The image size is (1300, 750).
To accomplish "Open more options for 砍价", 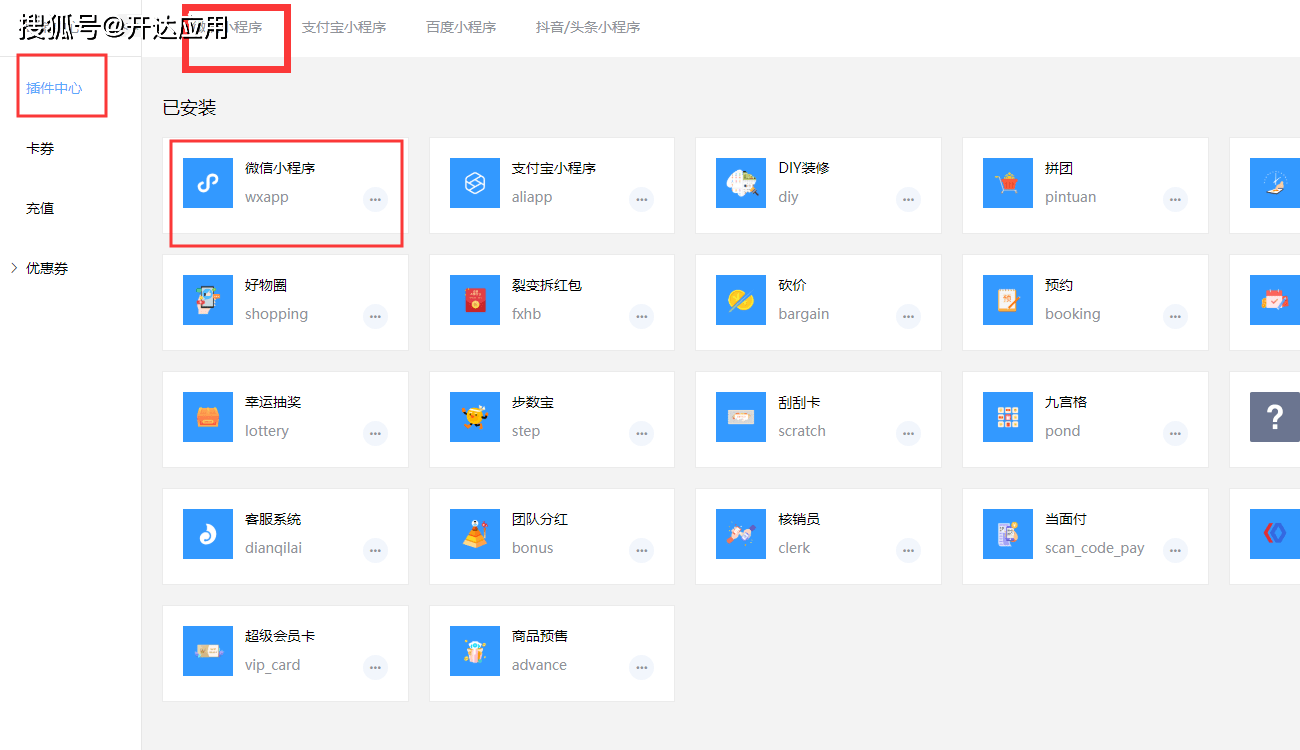I will [x=908, y=316].
